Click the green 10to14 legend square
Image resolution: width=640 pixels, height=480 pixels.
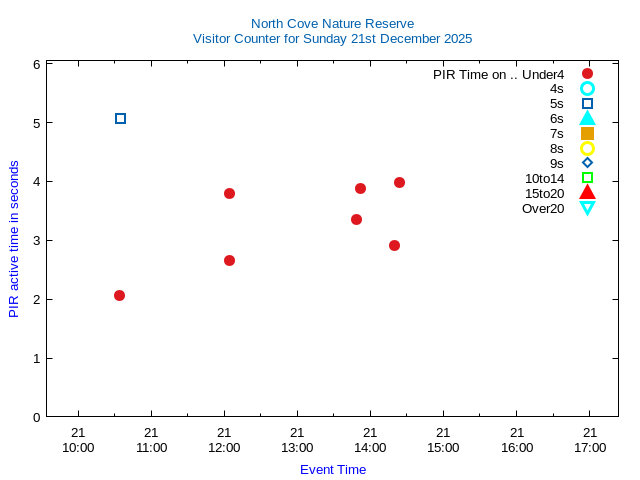(587, 178)
